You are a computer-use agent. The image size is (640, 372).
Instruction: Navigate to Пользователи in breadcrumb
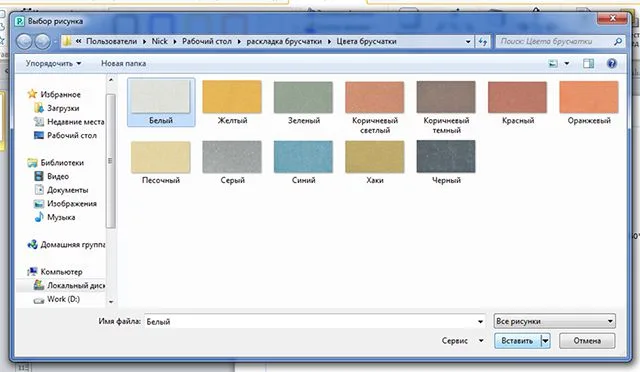point(111,41)
